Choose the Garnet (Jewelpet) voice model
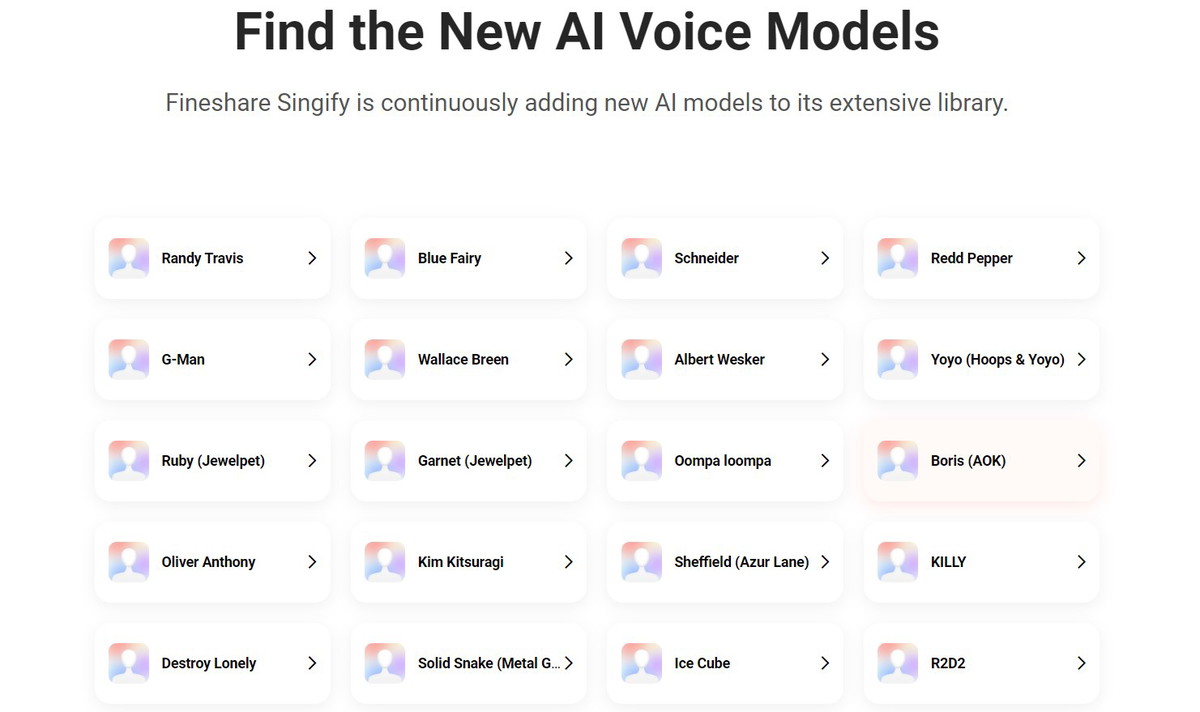Image resolution: width=1200 pixels, height=712 pixels. [475, 461]
